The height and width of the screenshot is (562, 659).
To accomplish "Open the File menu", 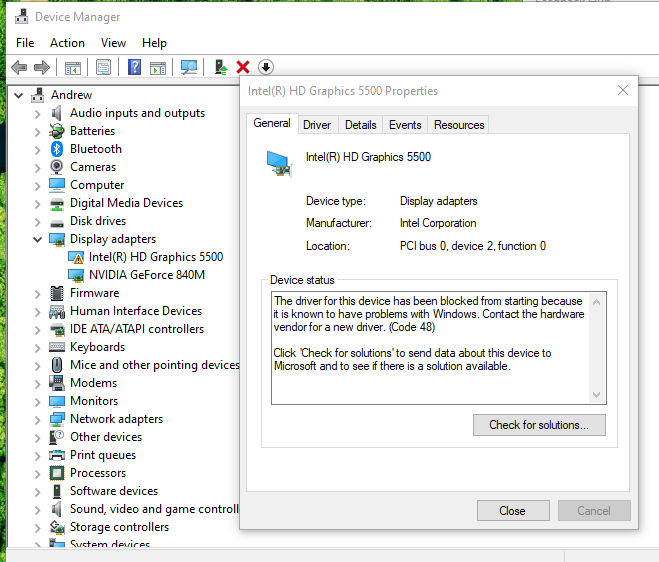I will (25, 43).
